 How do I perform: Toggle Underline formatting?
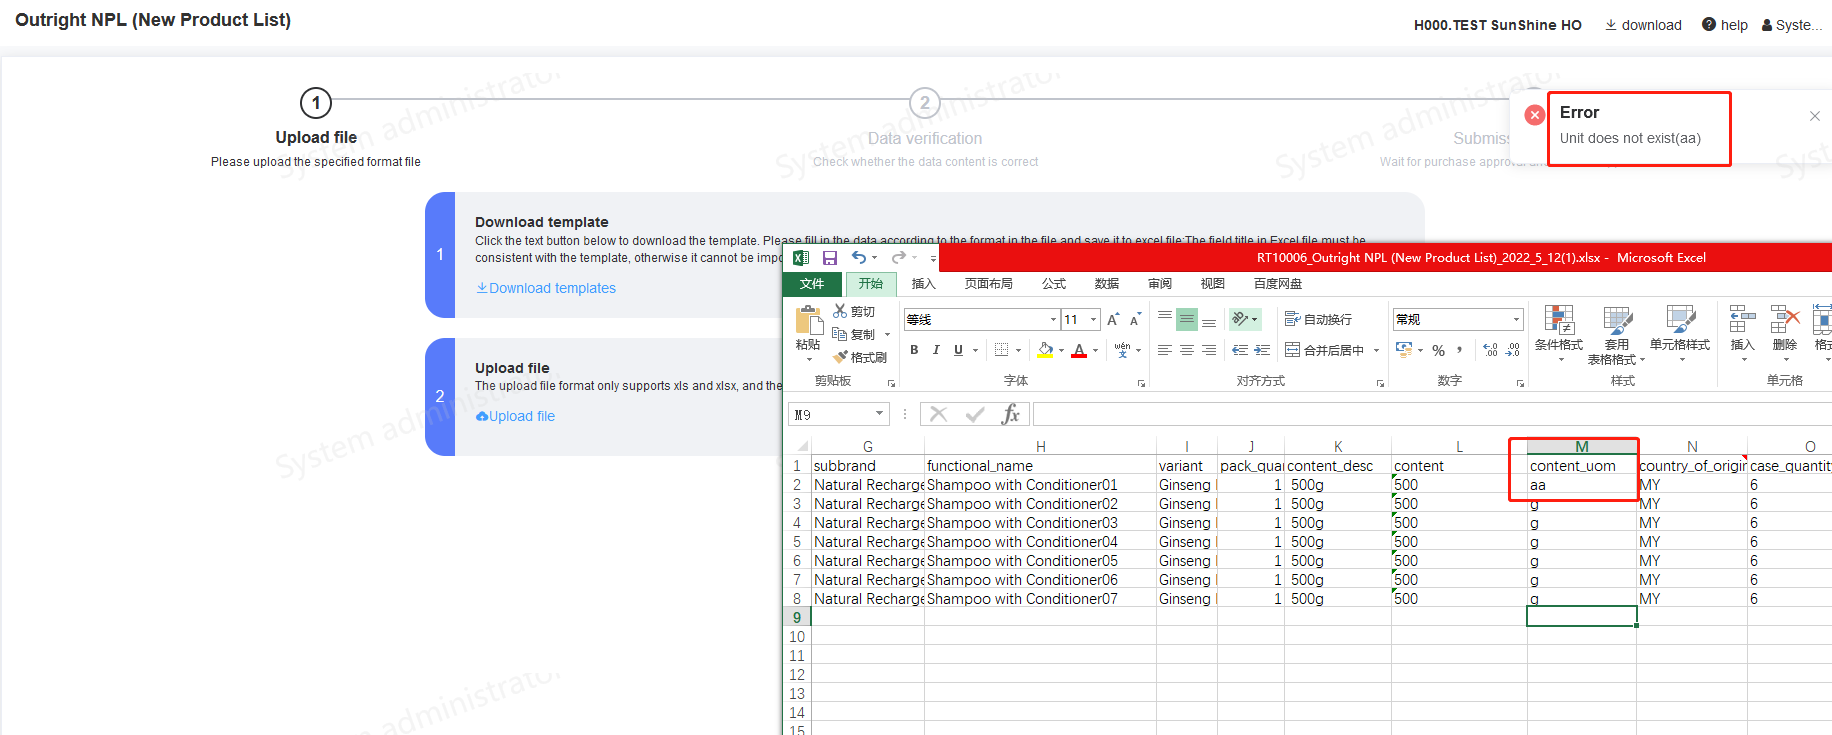tap(958, 350)
